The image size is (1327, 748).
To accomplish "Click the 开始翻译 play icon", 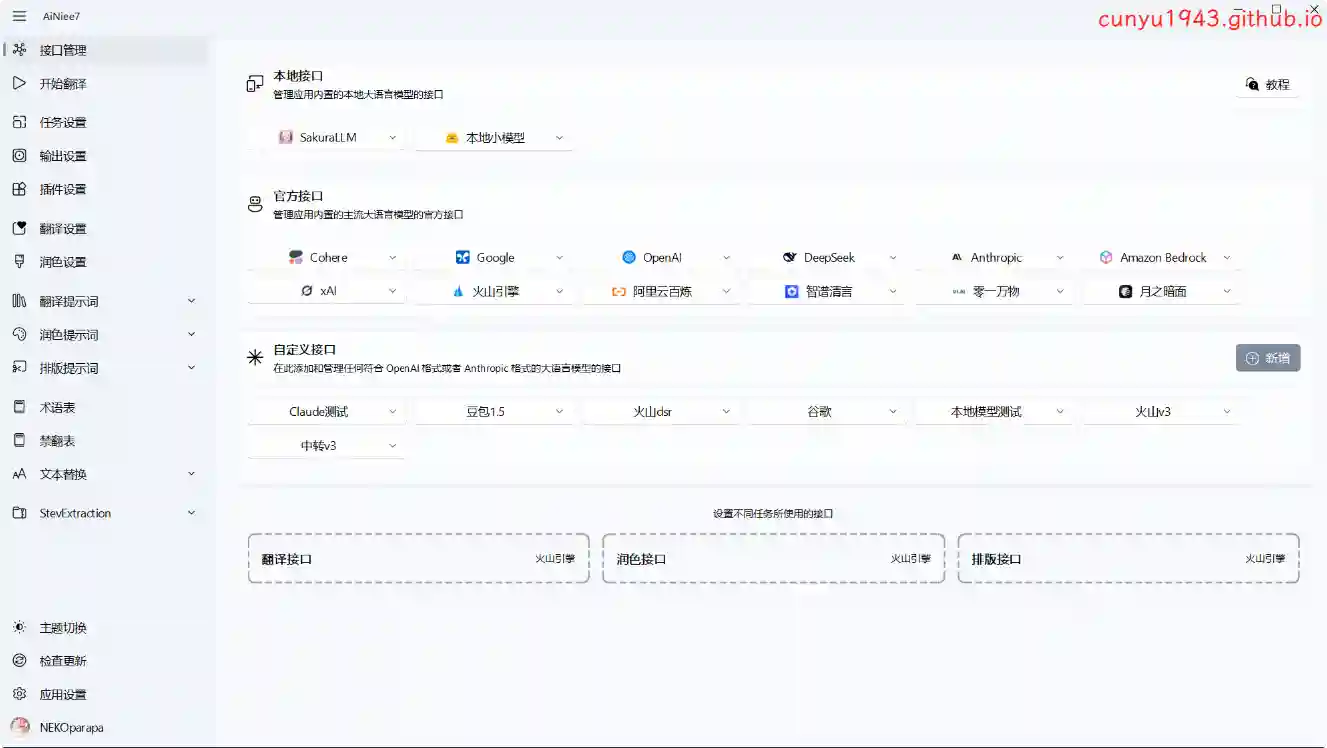I will 19,84.
